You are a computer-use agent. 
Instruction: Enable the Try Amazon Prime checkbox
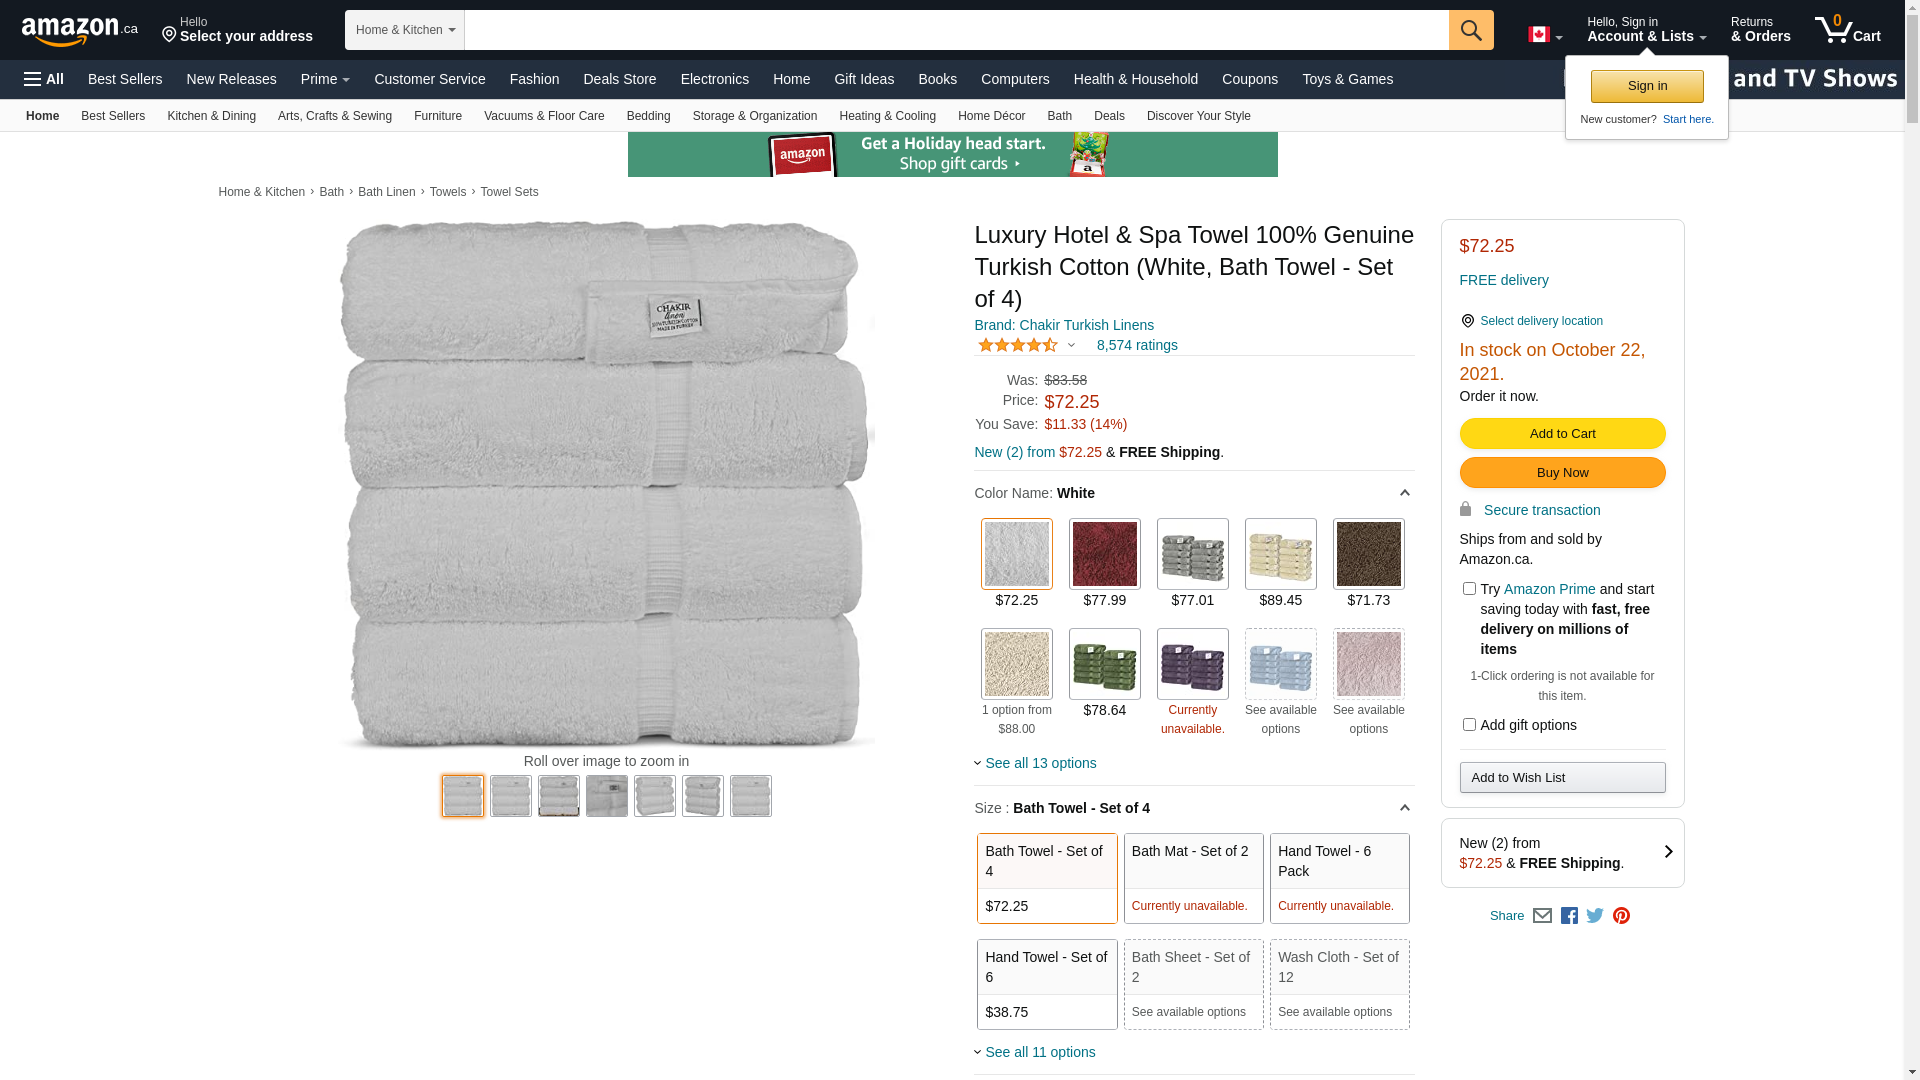tap(1469, 589)
